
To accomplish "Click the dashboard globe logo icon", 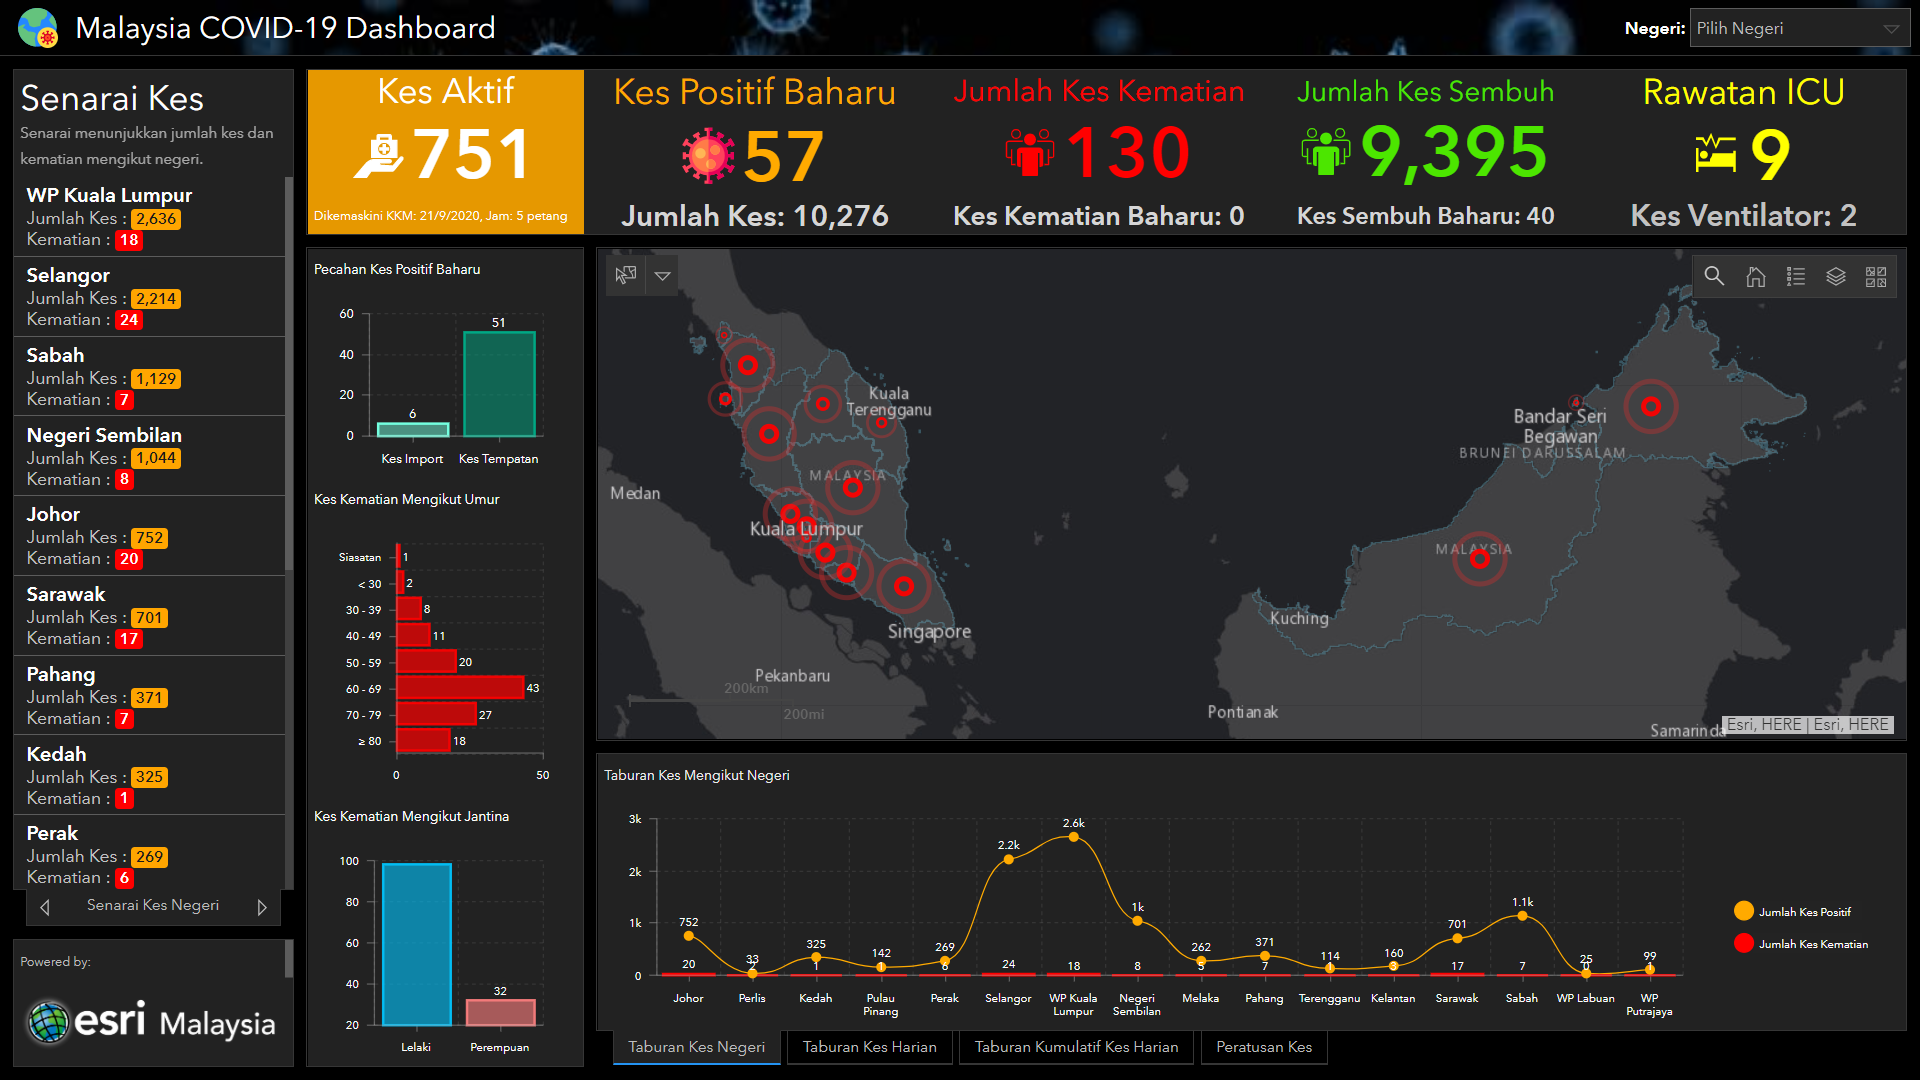I will [38, 28].
